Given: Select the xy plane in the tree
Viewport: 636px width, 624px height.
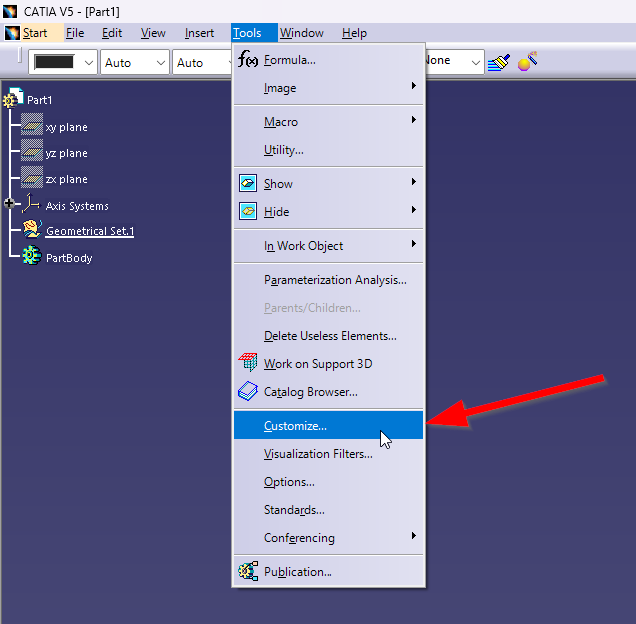Looking at the screenshot, I should tap(66, 128).
